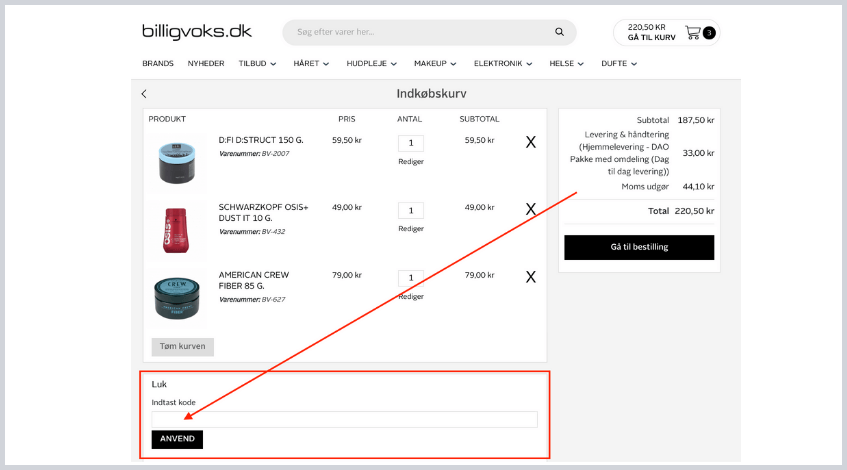The height and width of the screenshot is (470, 847).
Task: Click the search products field
Action: click(x=420, y=32)
